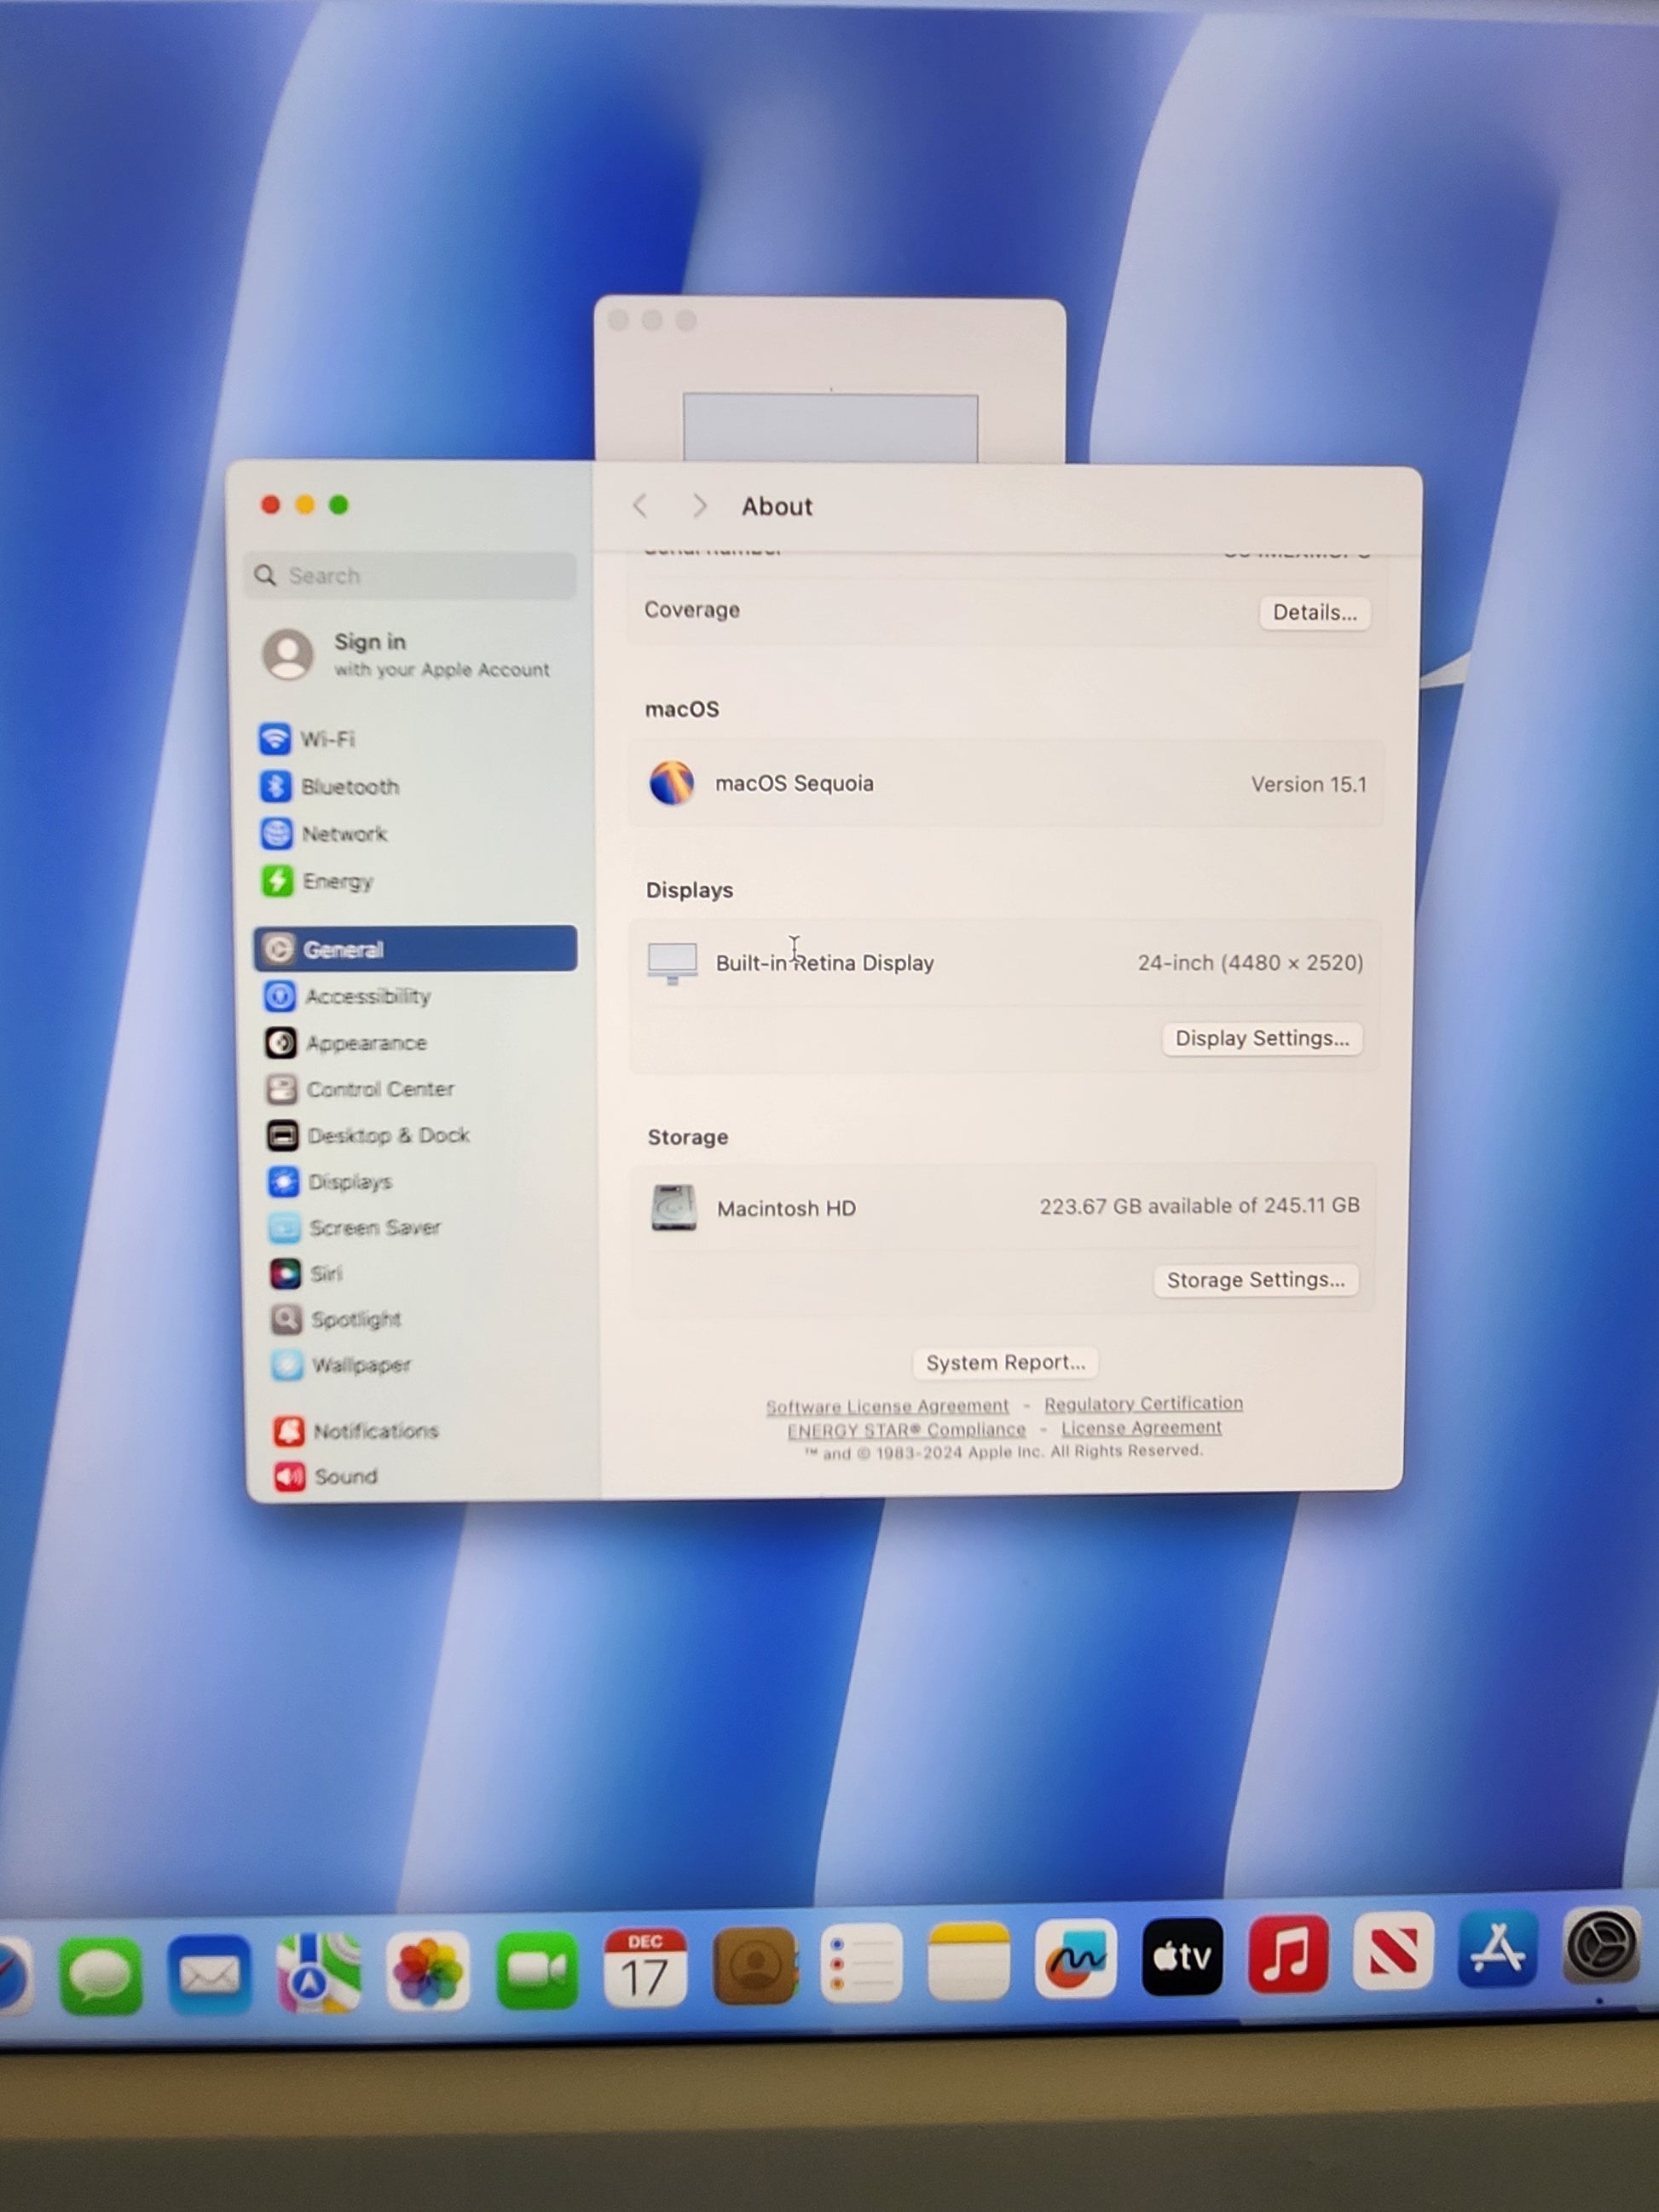Image resolution: width=1659 pixels, height=2212 pixels.
Task: Open Freeform app in the Dock
Action: click(1075, 1958)
